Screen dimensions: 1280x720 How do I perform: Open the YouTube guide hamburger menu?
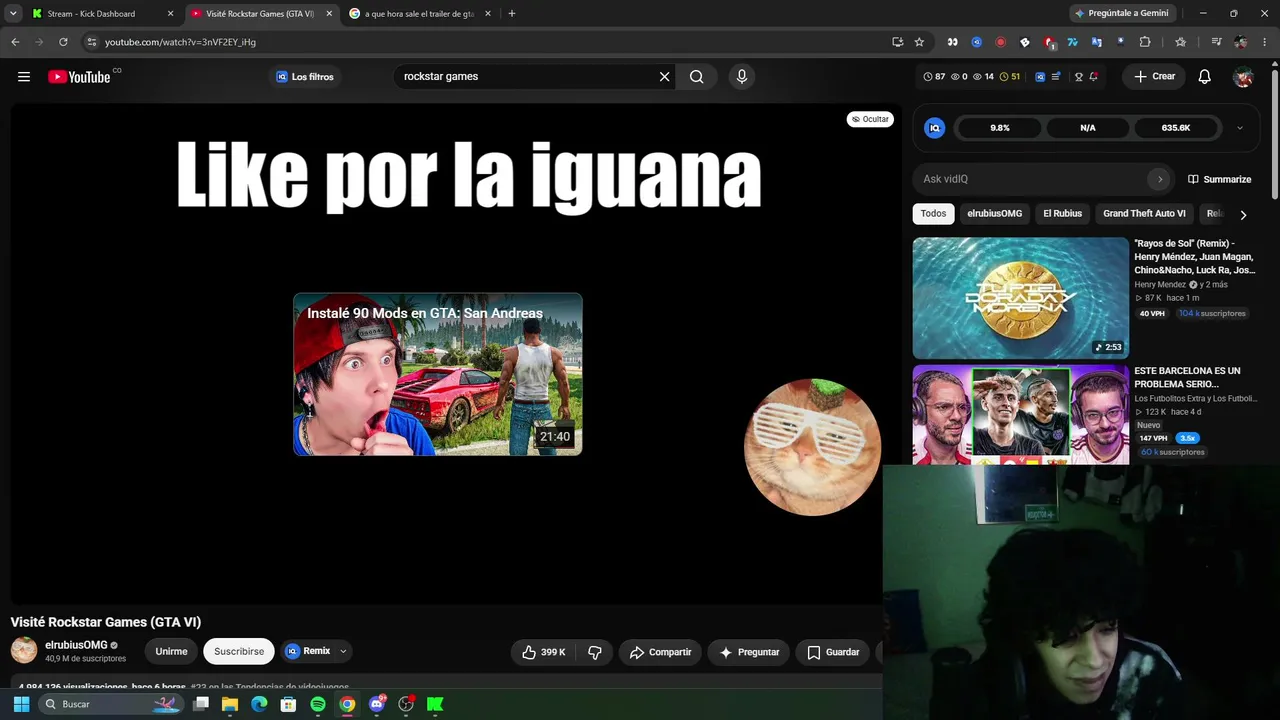23,77
